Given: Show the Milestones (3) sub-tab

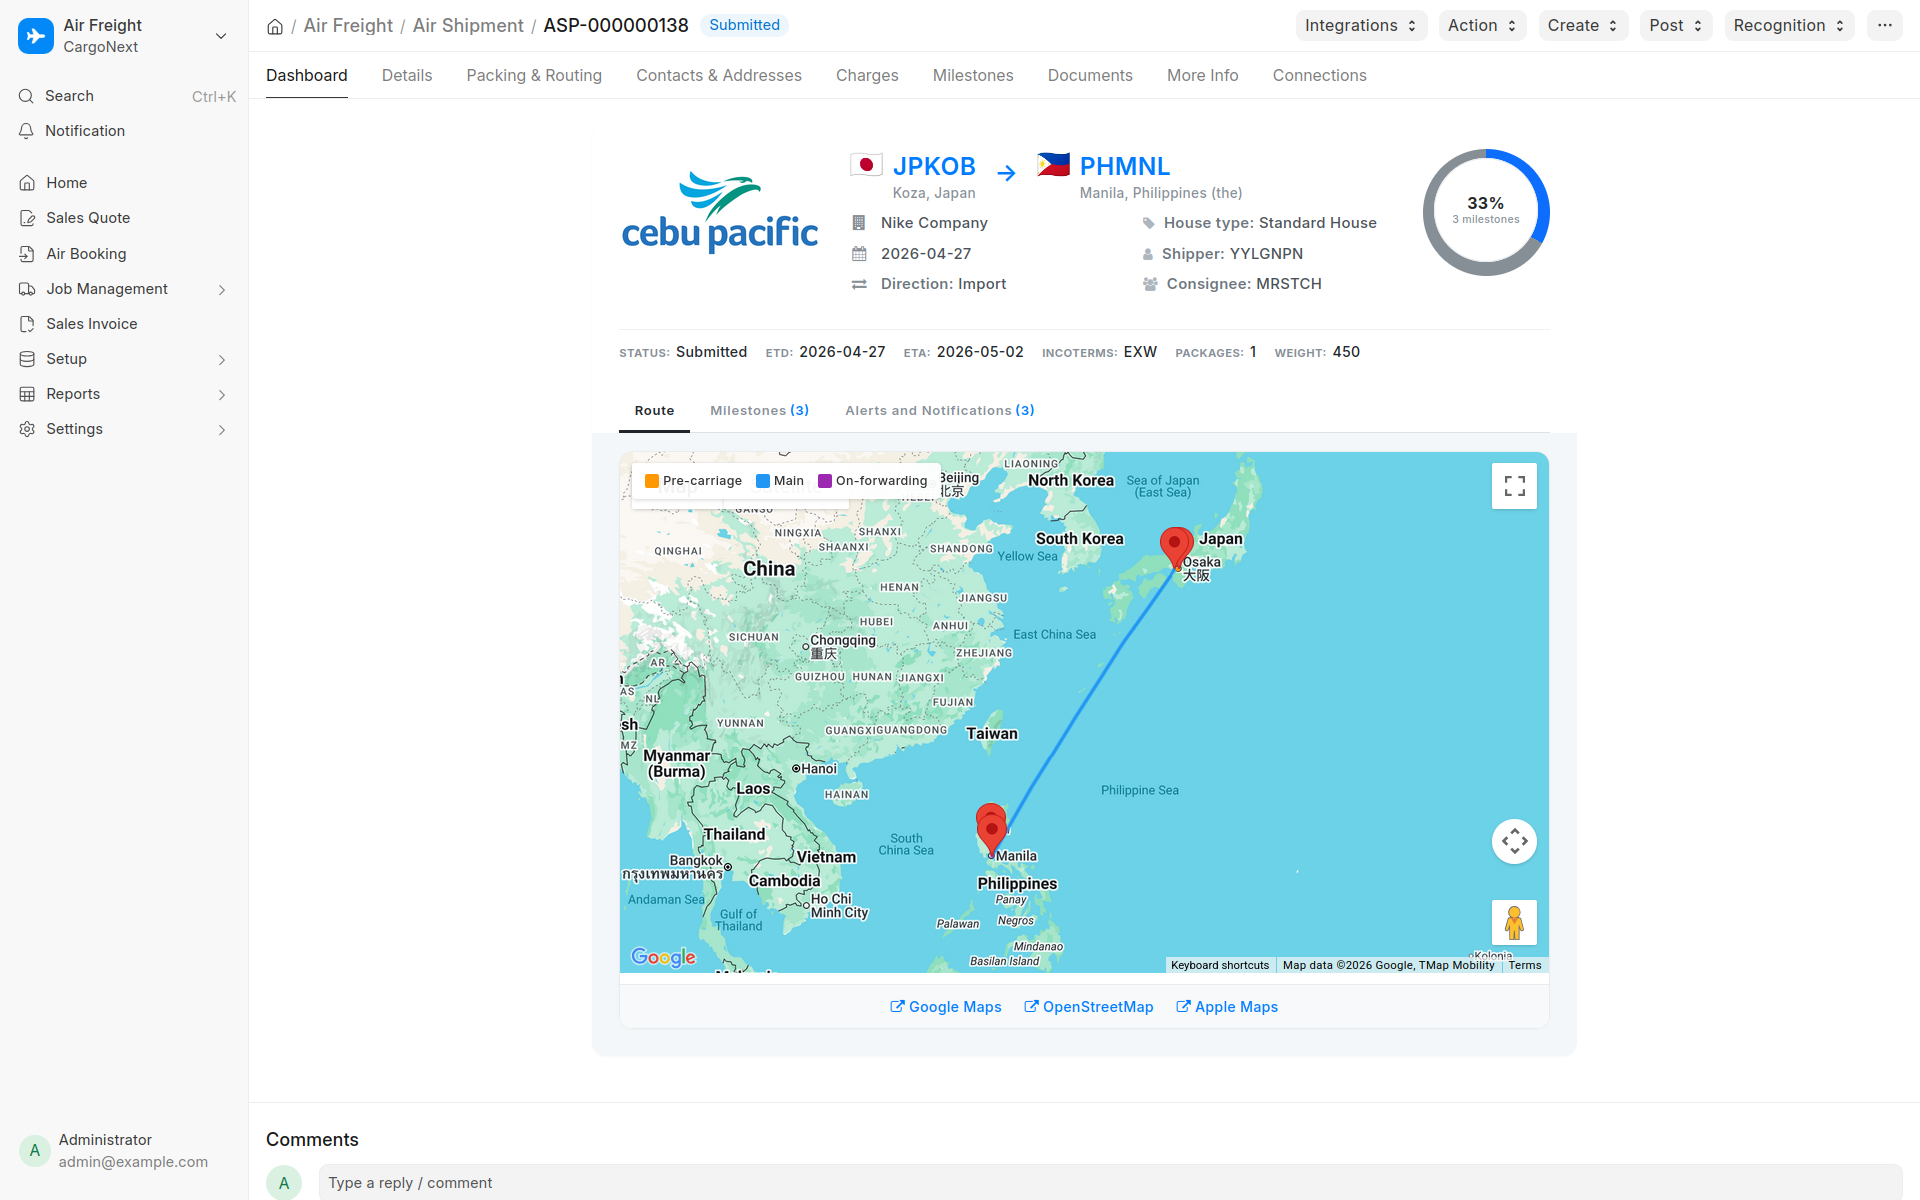Looking at the screenshot, I should (759, 411).
